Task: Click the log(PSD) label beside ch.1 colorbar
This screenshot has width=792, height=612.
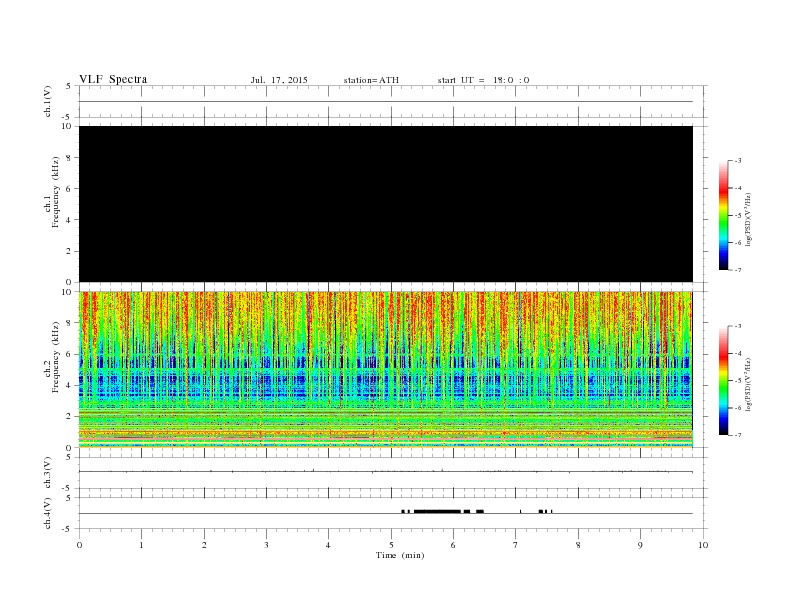Action: [x=748, y=219]
